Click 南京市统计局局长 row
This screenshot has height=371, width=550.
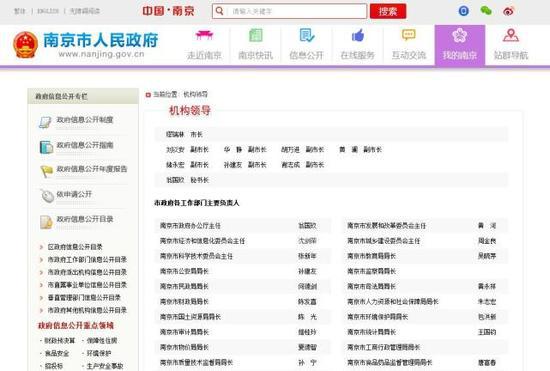pyautogui.click(x=424, y=332)
